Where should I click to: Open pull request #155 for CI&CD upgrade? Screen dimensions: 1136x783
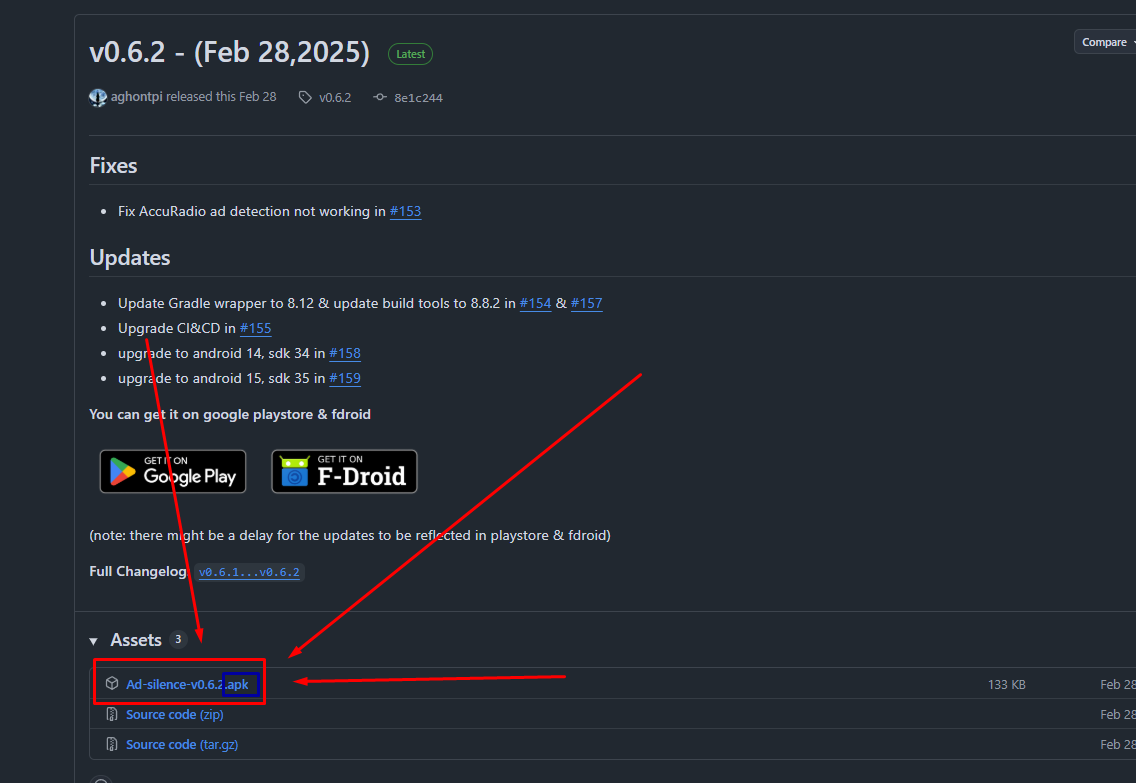(255, 328)
